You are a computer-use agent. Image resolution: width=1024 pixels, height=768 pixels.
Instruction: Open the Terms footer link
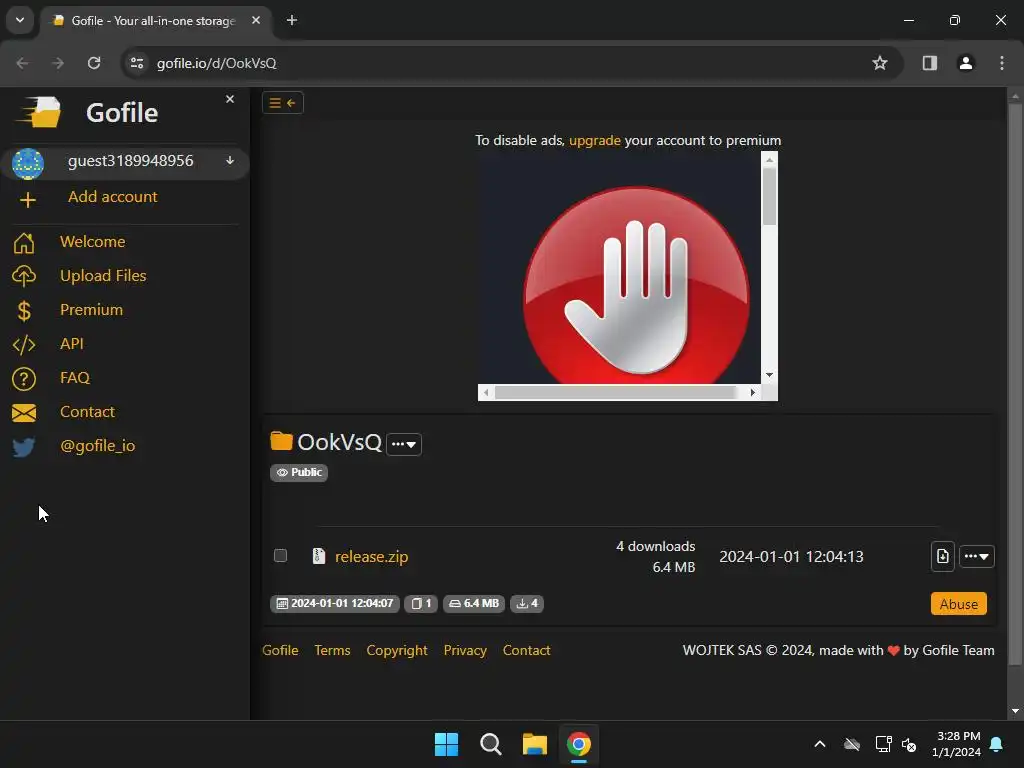(x=332, y=650)
